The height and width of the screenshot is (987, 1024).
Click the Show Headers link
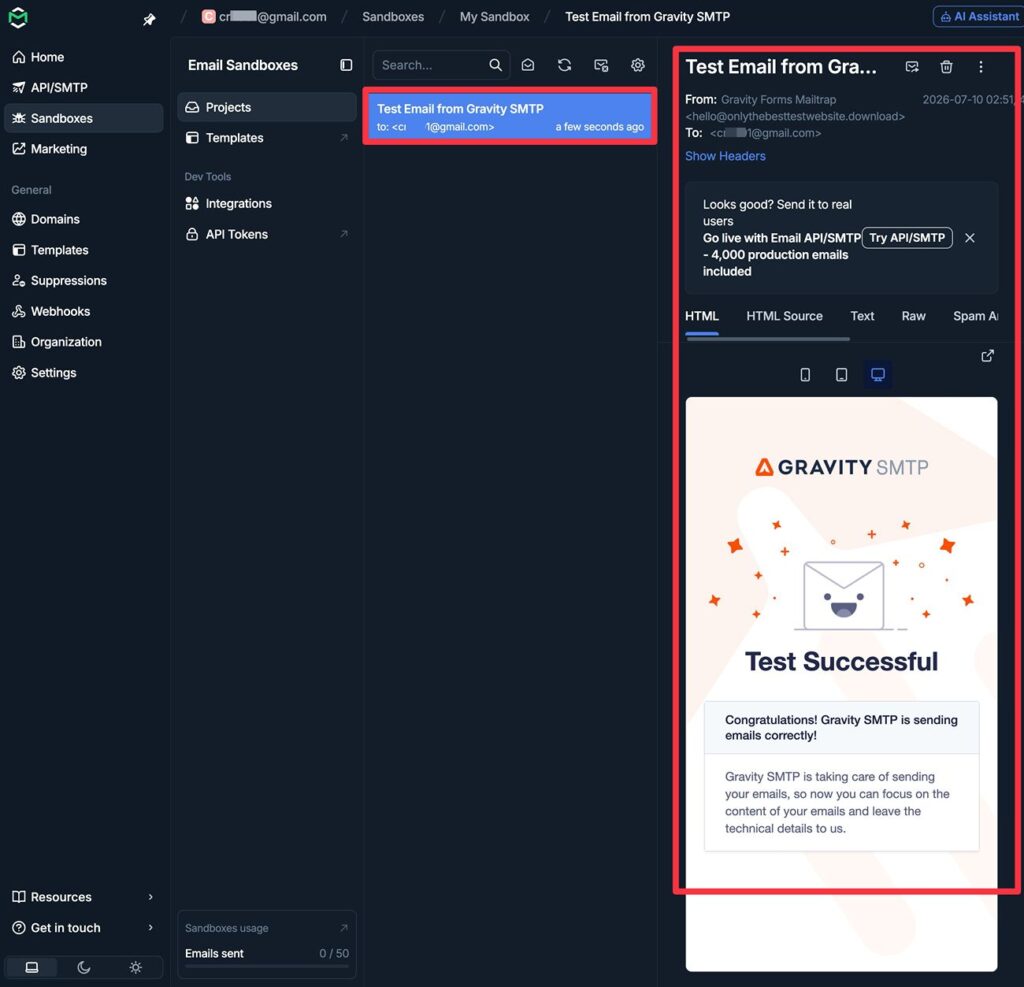click(x=725, y=156)
